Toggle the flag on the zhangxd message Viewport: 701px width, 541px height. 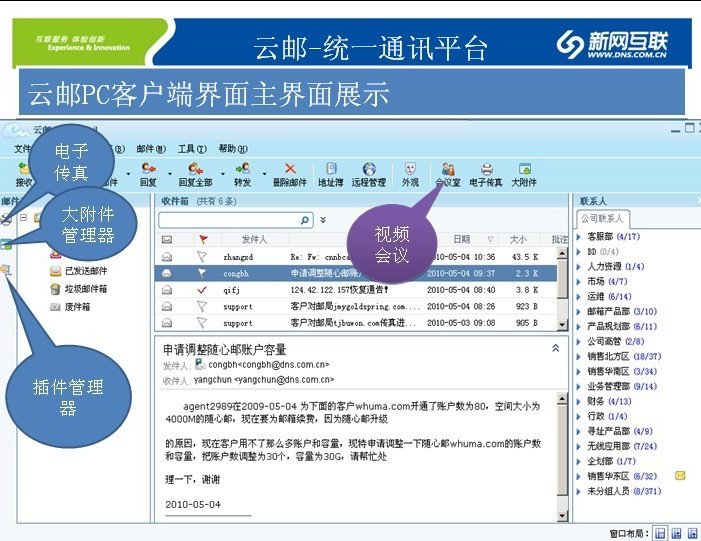(202, 257)
